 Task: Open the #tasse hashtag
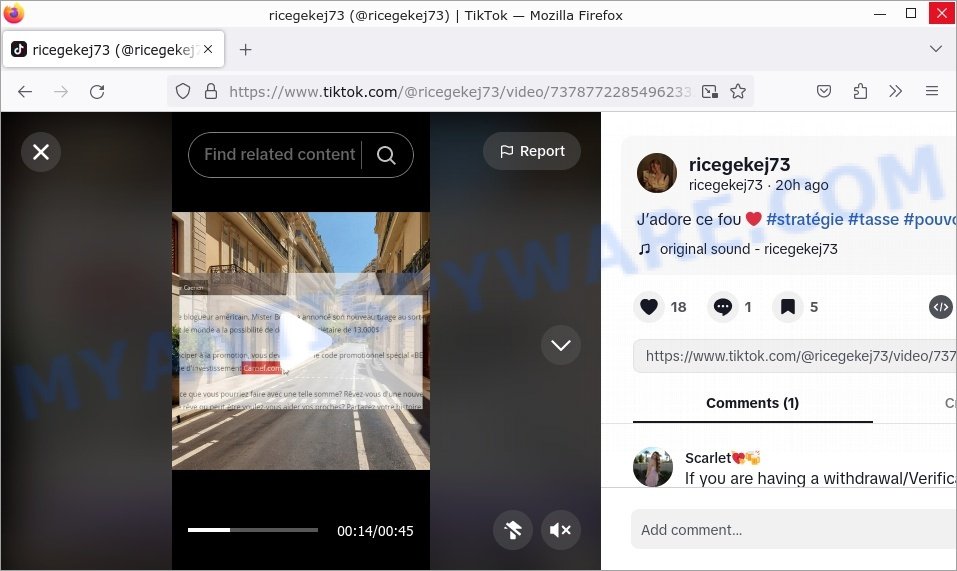(x=873, y=219)
